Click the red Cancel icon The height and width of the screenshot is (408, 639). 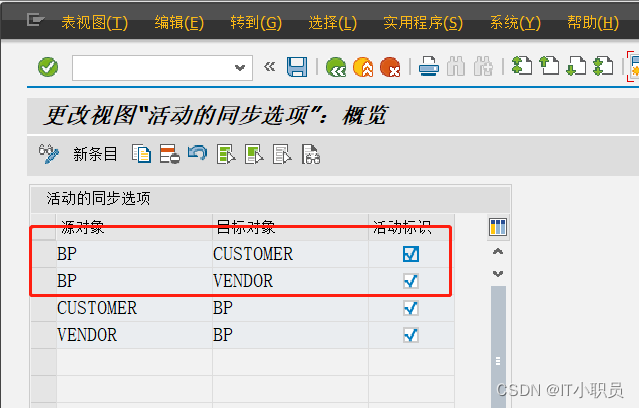pyautogui.click(x=390, y=67)
